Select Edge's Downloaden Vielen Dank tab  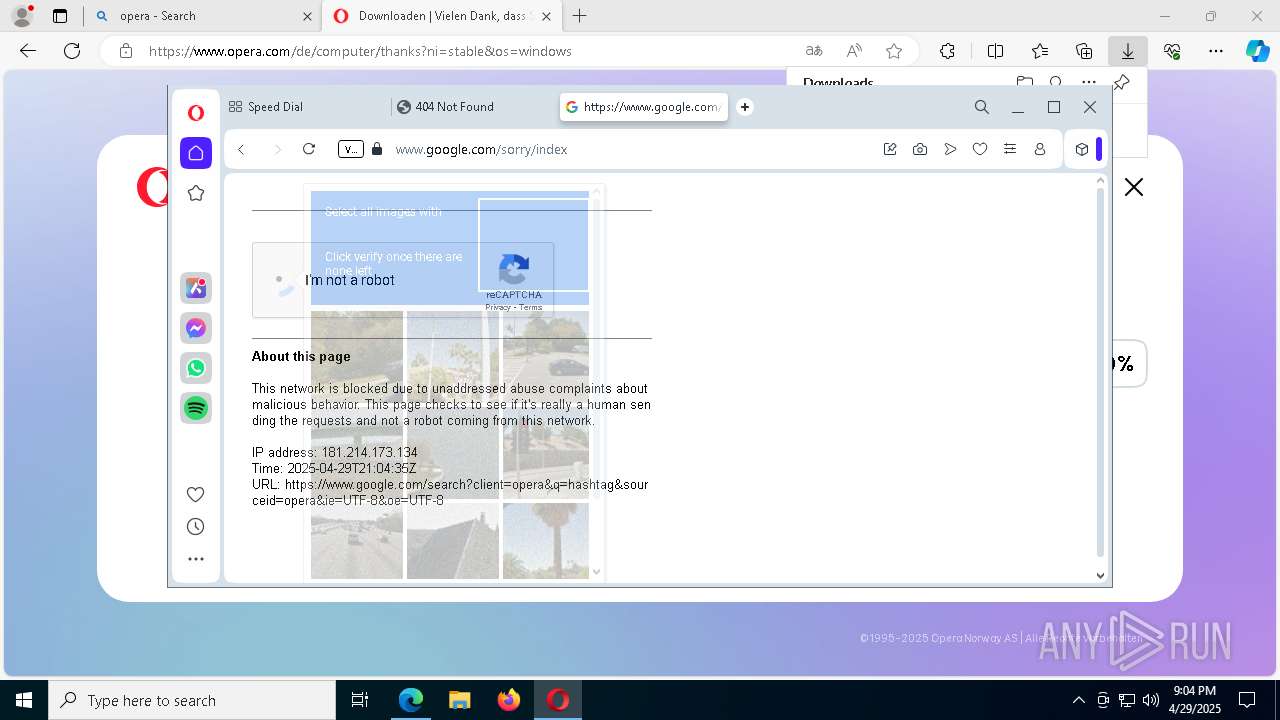[x=441, y=16]
